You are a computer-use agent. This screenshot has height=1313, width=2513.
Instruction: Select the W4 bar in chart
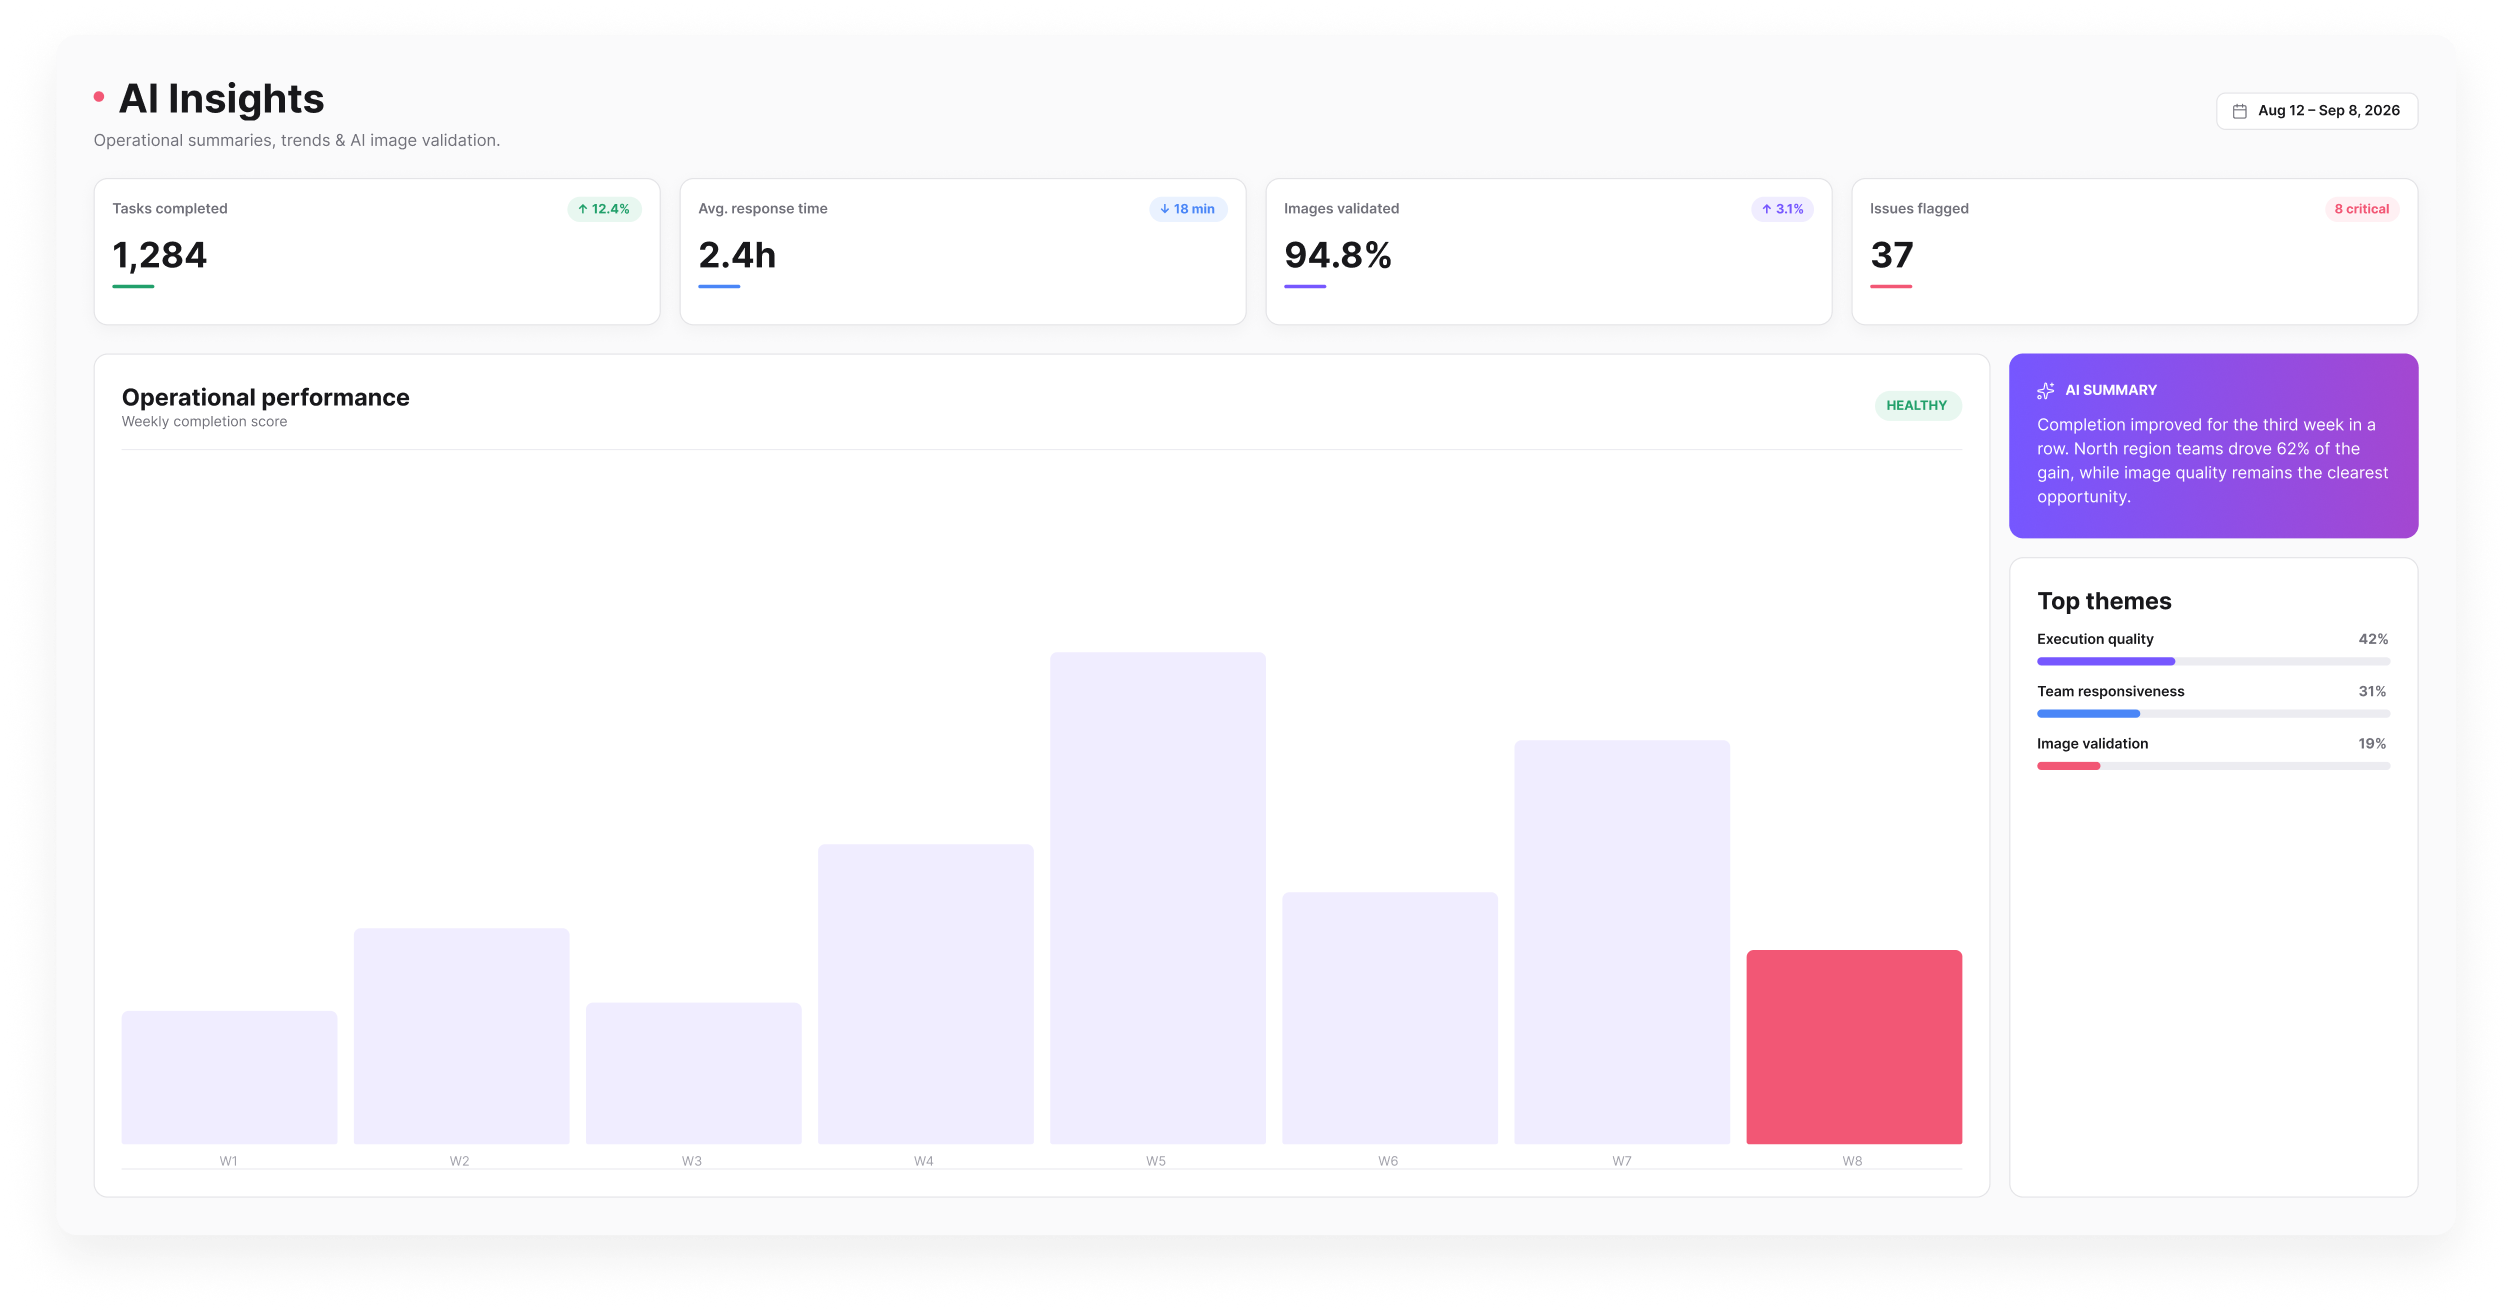925,994
